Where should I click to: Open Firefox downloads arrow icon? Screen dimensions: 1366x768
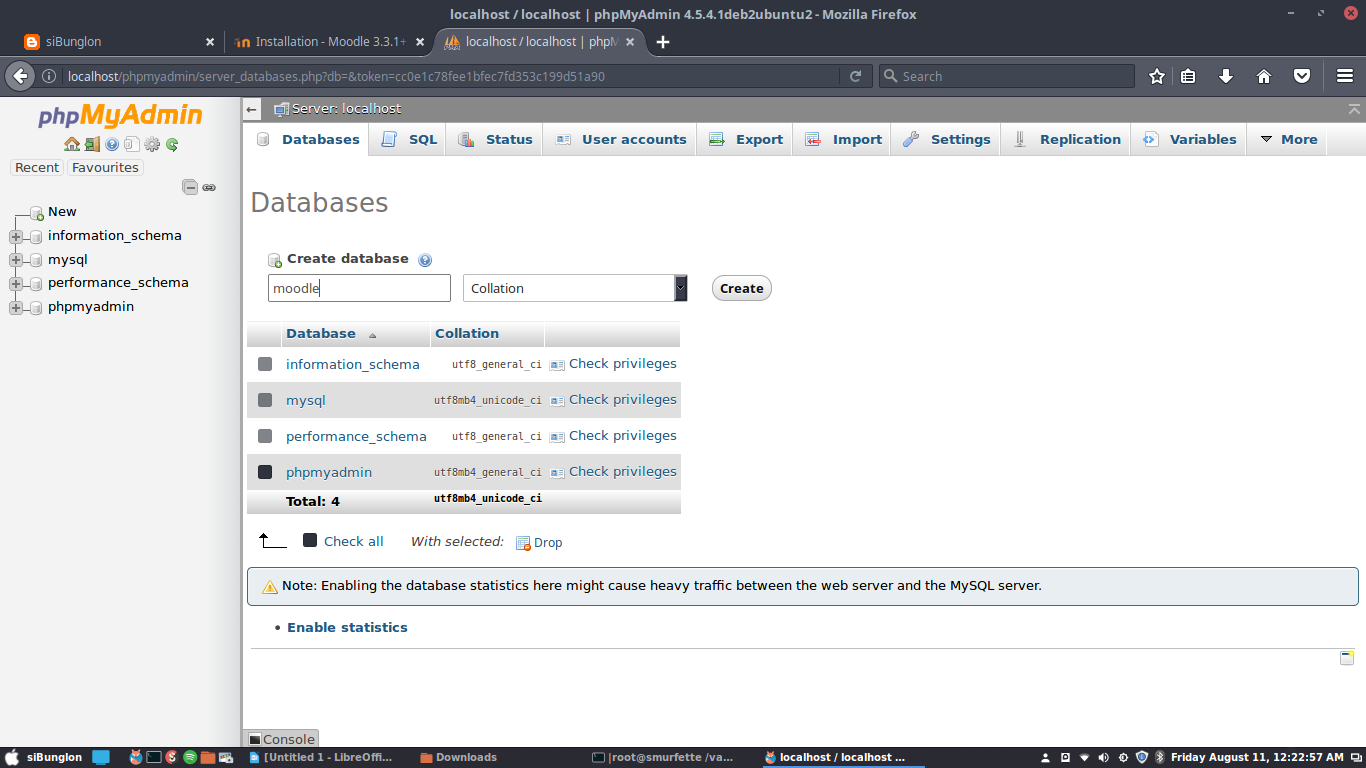(1226, 76)
